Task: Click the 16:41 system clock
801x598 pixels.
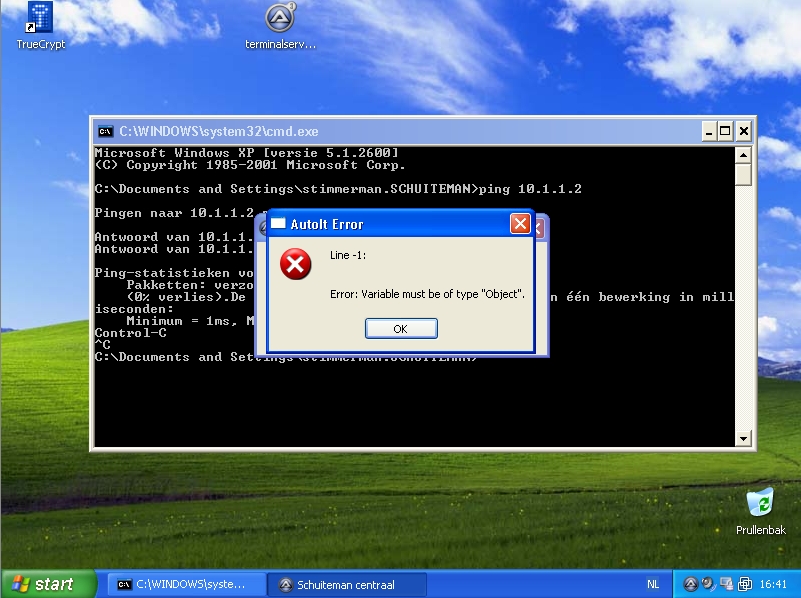Action: (x=773, y=584)
